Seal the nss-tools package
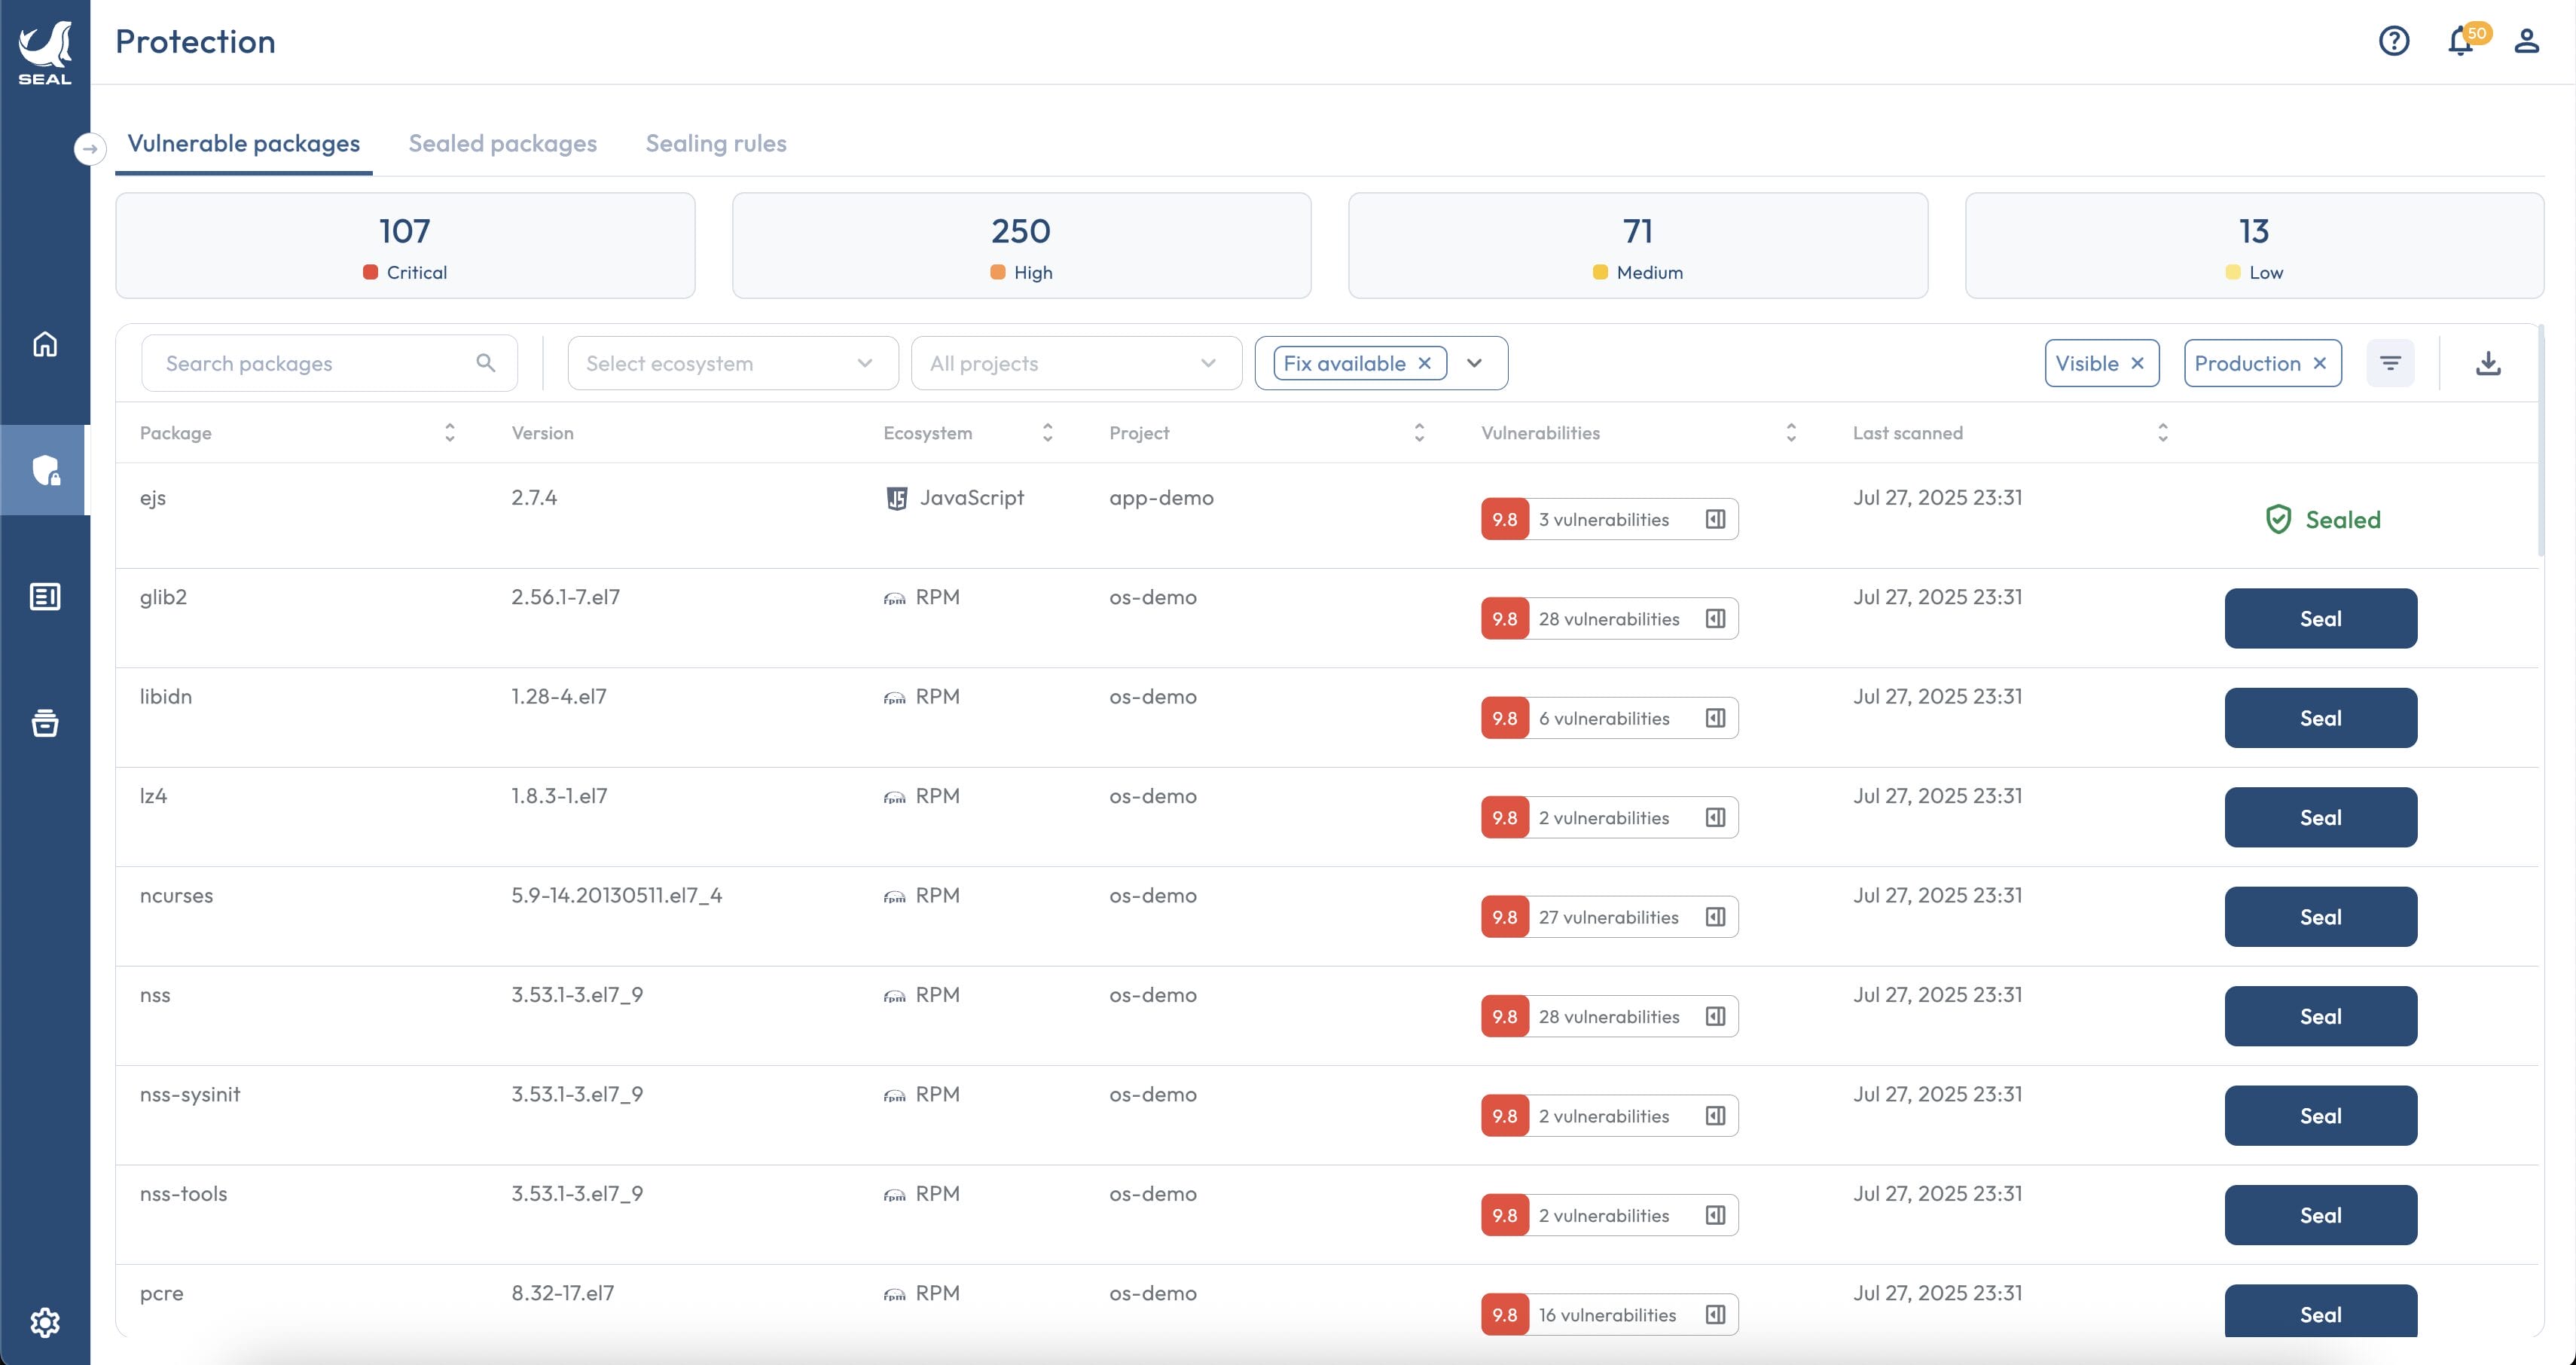The height and width of the screenshot is (1365, 2576). pos(2320,1215)
